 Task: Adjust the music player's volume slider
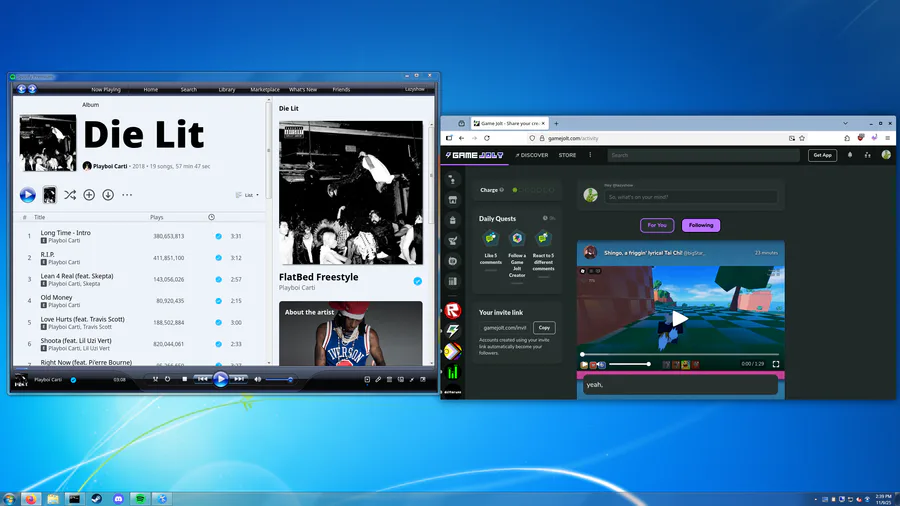click(280, 380)
